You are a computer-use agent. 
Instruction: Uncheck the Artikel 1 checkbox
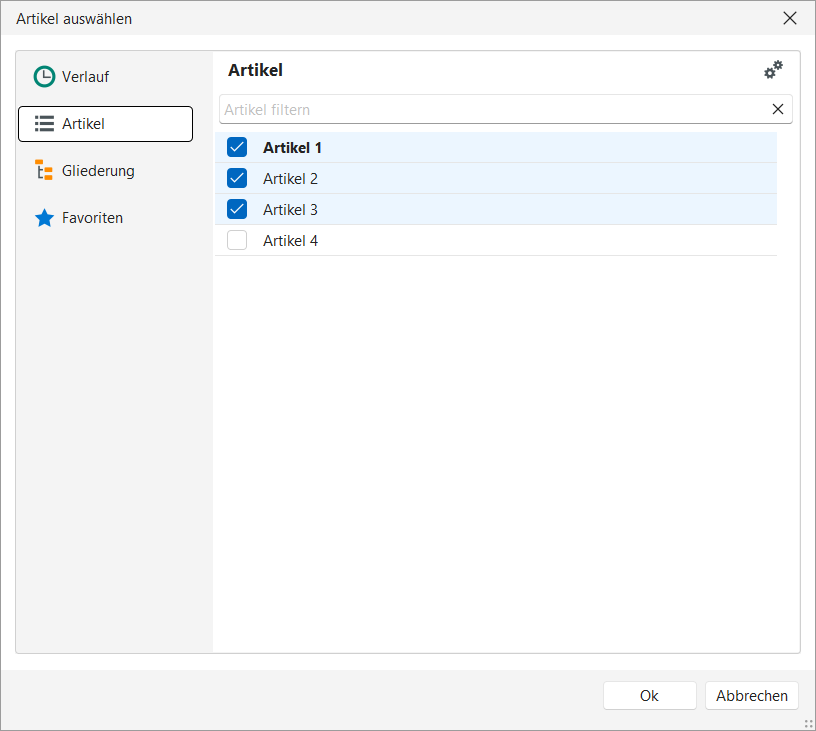(x=237, y=148)
